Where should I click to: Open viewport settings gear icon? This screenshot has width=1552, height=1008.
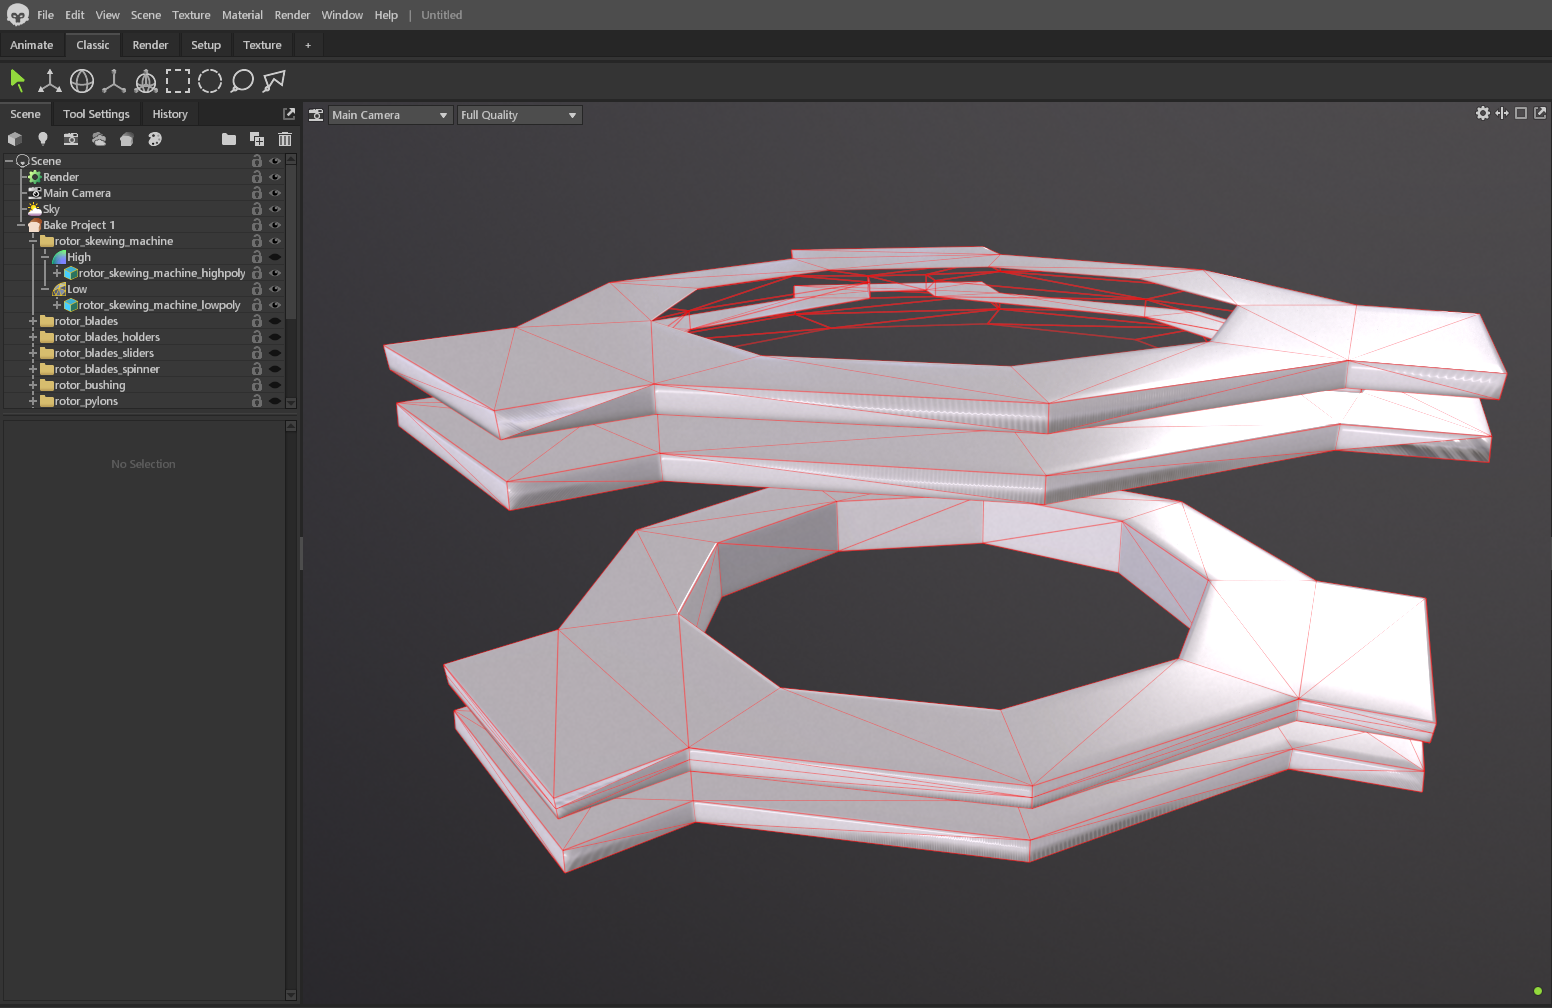click(x=1483, y=113)
